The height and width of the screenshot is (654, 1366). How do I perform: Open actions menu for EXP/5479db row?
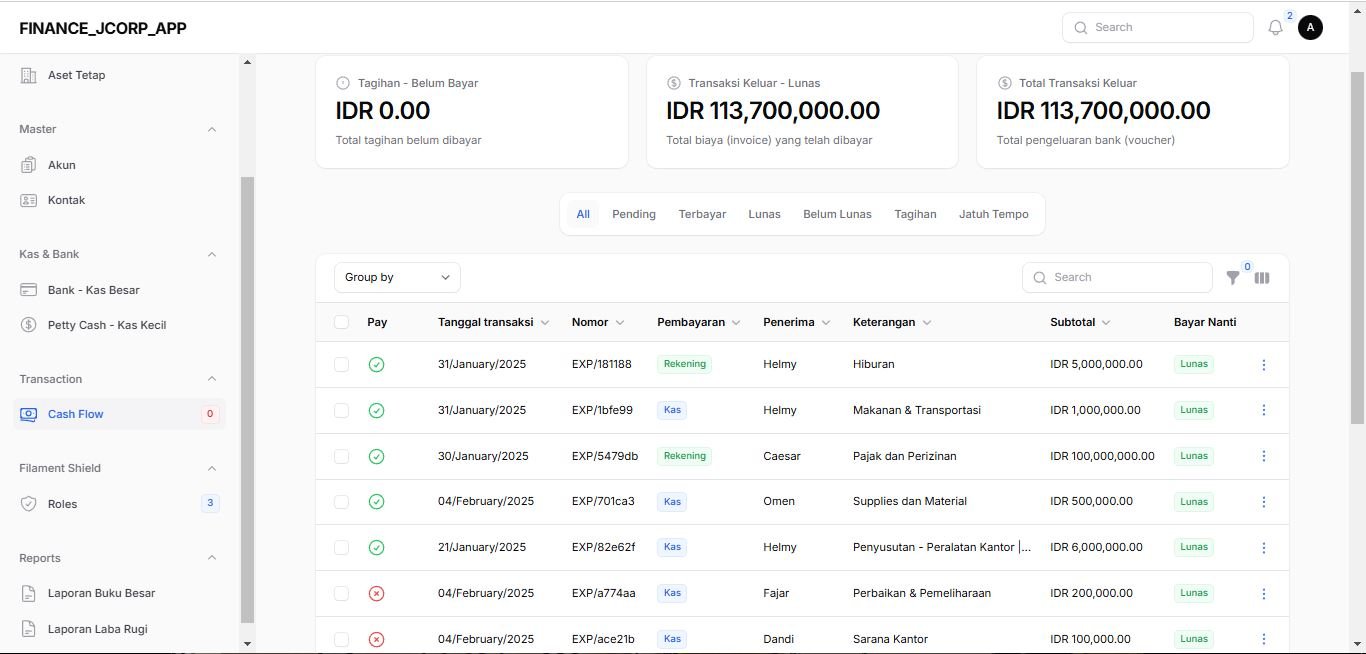tap(1263, 456)
